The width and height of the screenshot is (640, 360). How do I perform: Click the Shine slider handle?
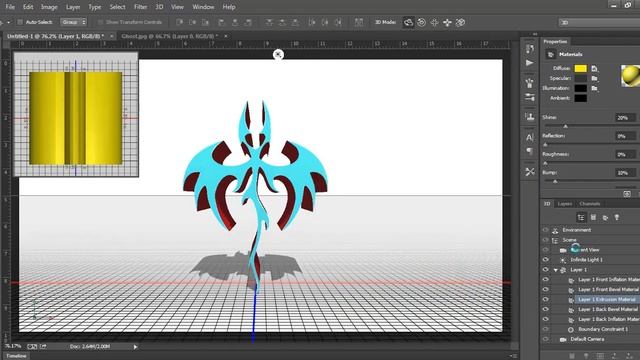(x=565, y=127)
